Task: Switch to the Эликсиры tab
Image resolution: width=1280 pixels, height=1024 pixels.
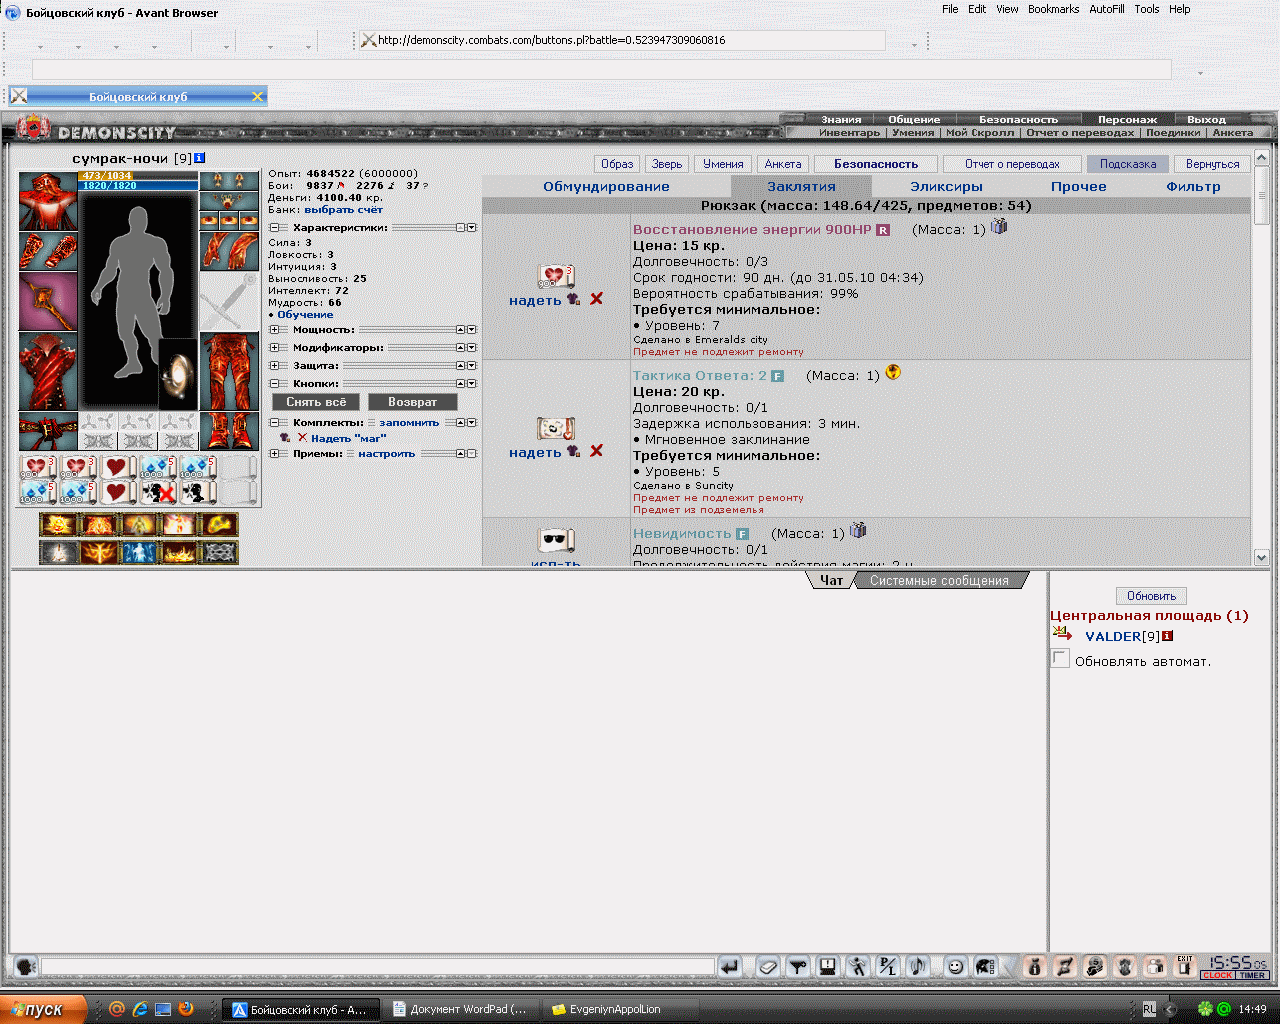Action: pyautogui.click(x=946, y=187)
